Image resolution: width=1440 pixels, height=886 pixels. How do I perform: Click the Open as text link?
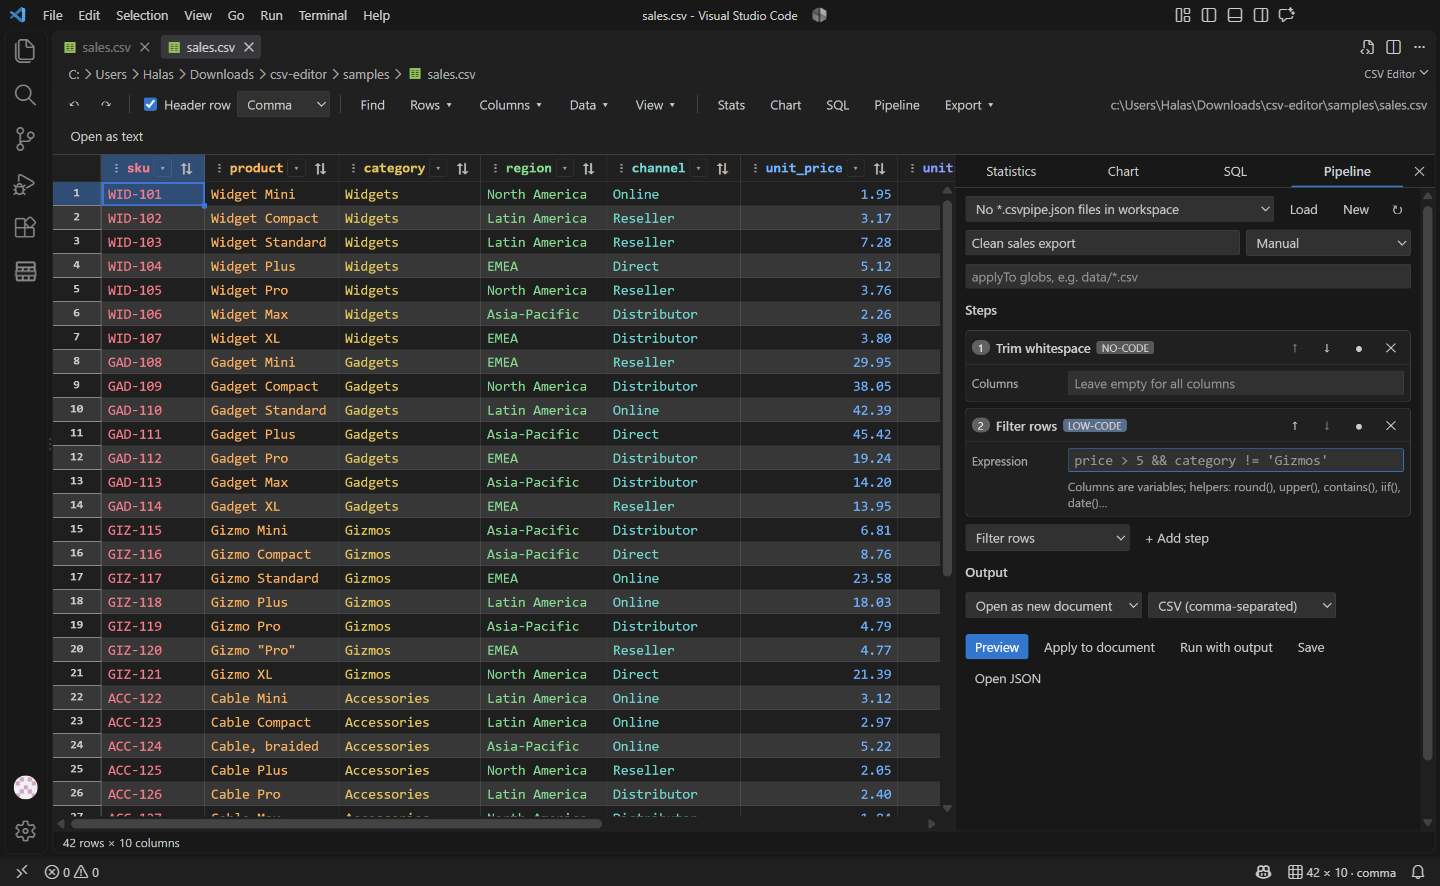[107, 137]
